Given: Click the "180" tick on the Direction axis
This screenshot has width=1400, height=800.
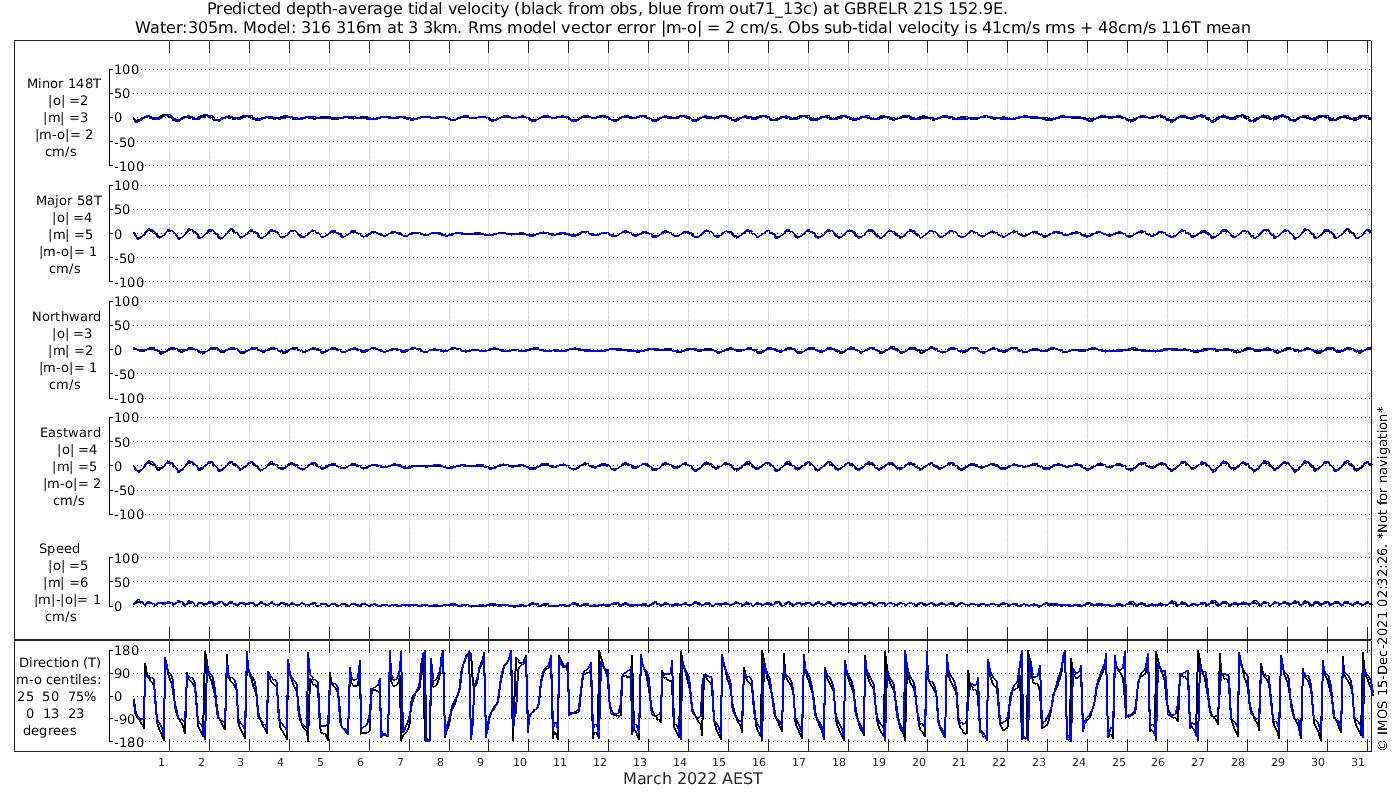Looking at the screenshot, I should [125, 651].
